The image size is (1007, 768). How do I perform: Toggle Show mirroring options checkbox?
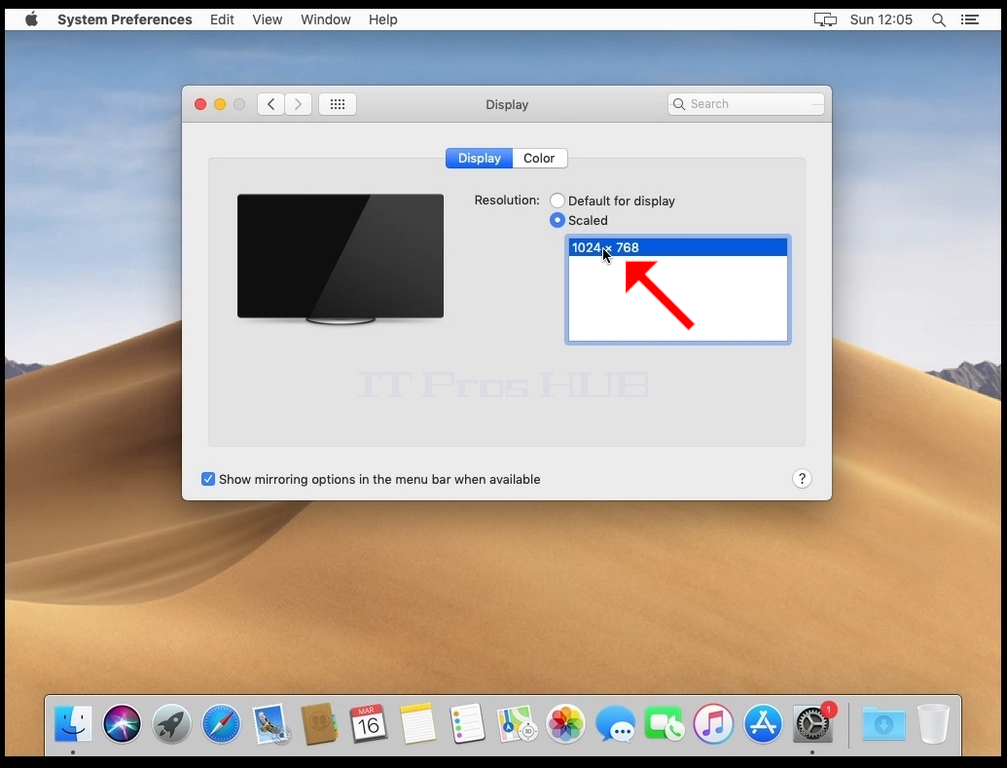(x=208, y=479)
